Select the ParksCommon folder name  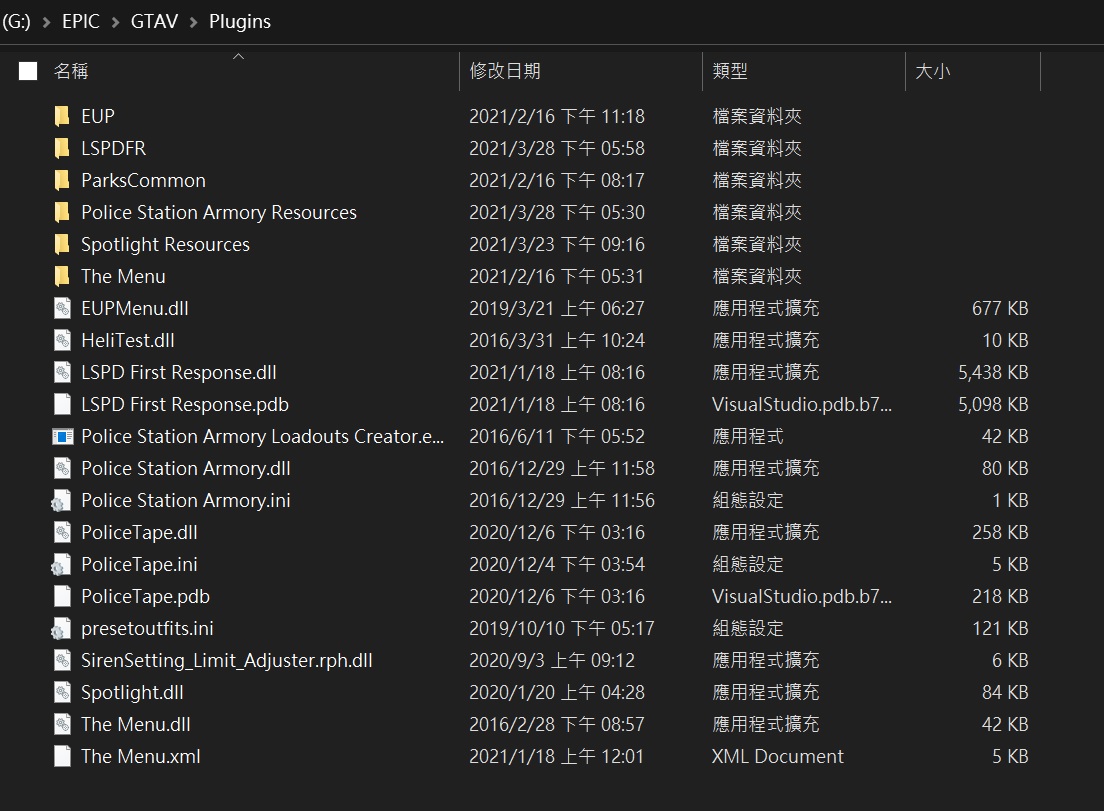pos(143,180)
